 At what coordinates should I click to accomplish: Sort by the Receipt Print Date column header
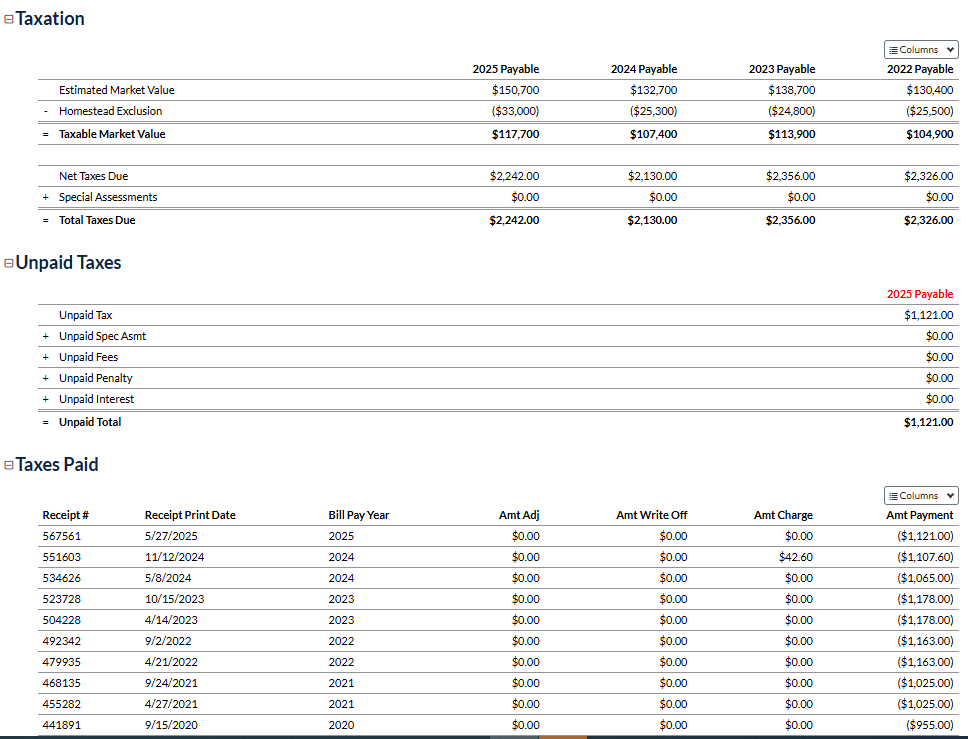click(190, 515)
